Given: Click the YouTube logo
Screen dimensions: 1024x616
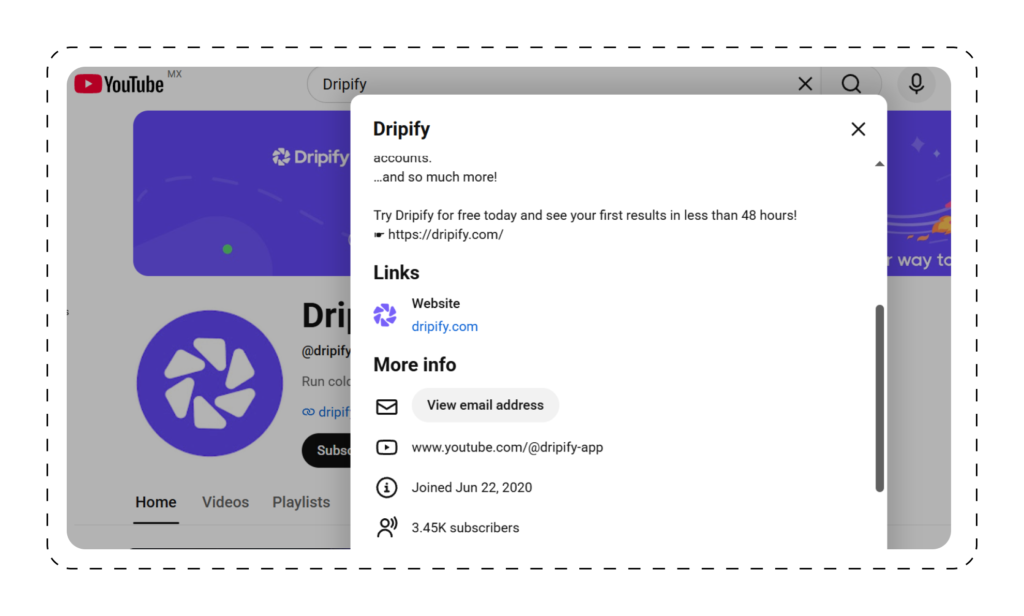Looking at the screenshot, I should [x=119, y=84].
